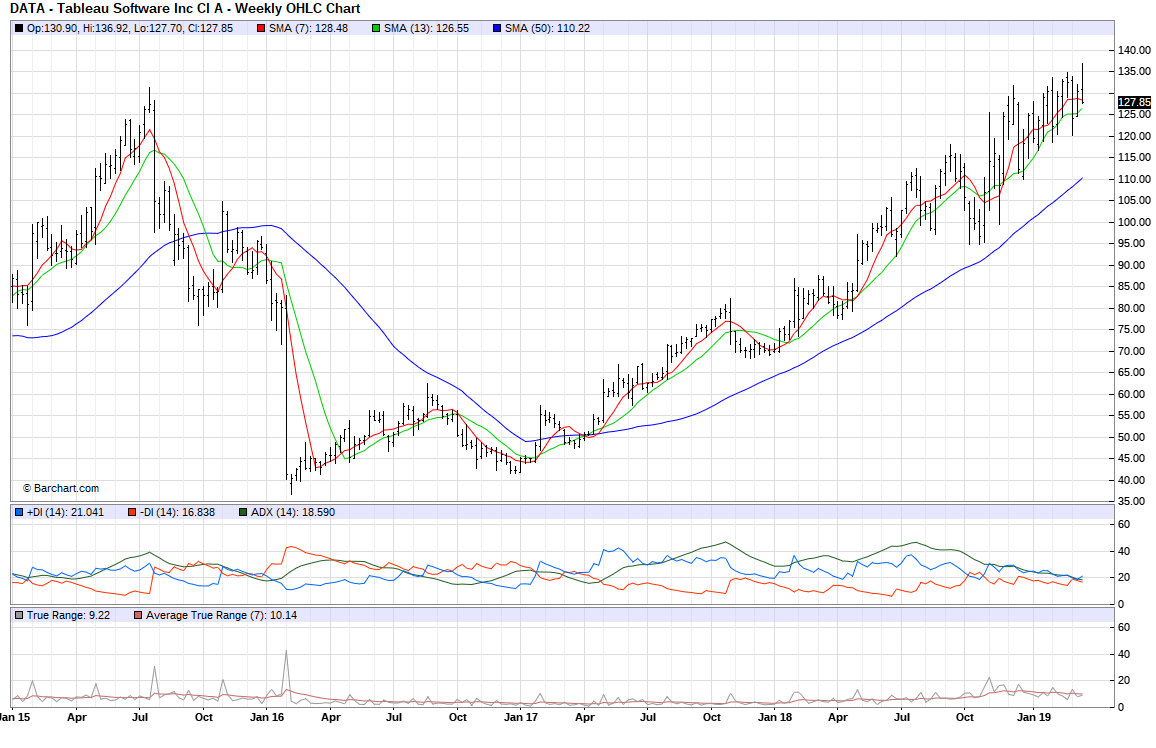Click the 'Jan 19' date axis label
The width and height of the screenshot is (1156, 748).
pyautogui.click(x=1034, y=717)
